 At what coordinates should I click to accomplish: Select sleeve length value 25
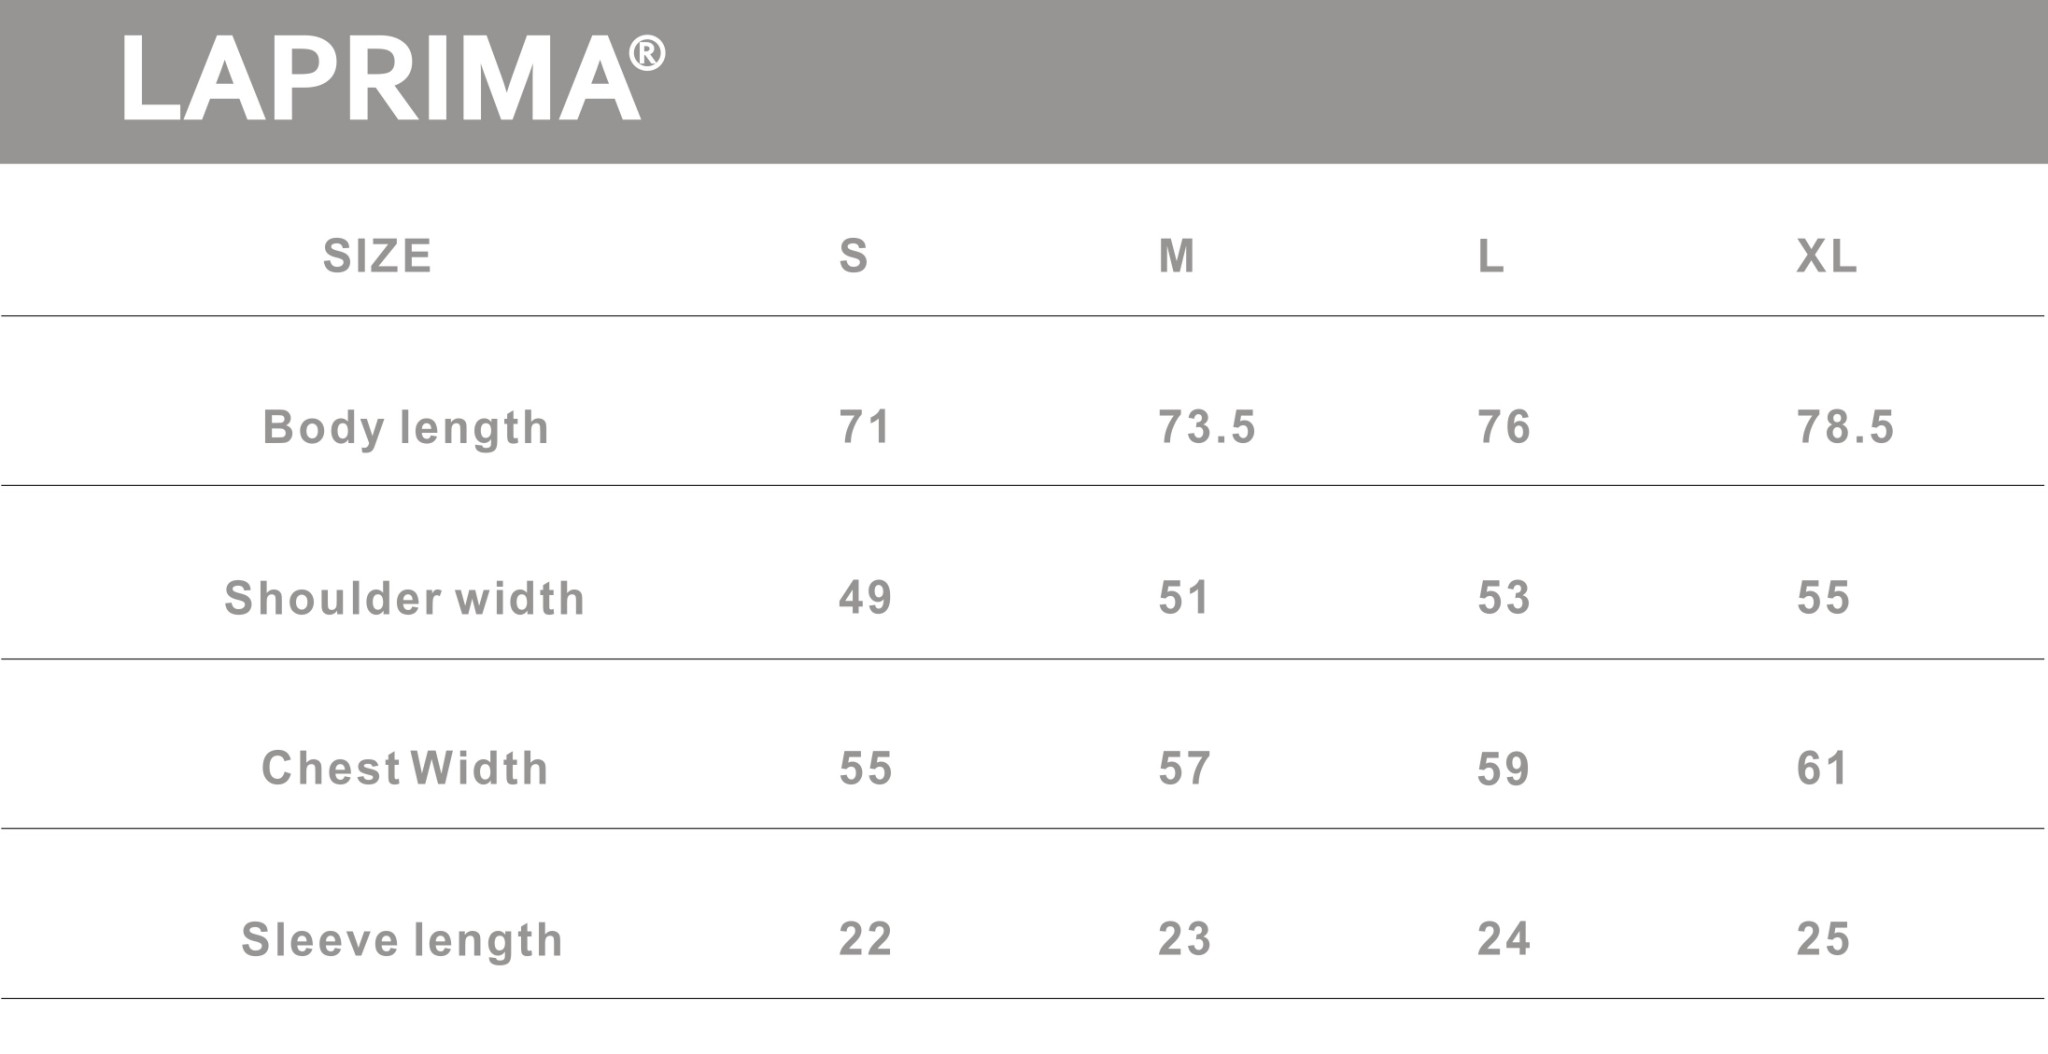click(x=1823, y=939)
